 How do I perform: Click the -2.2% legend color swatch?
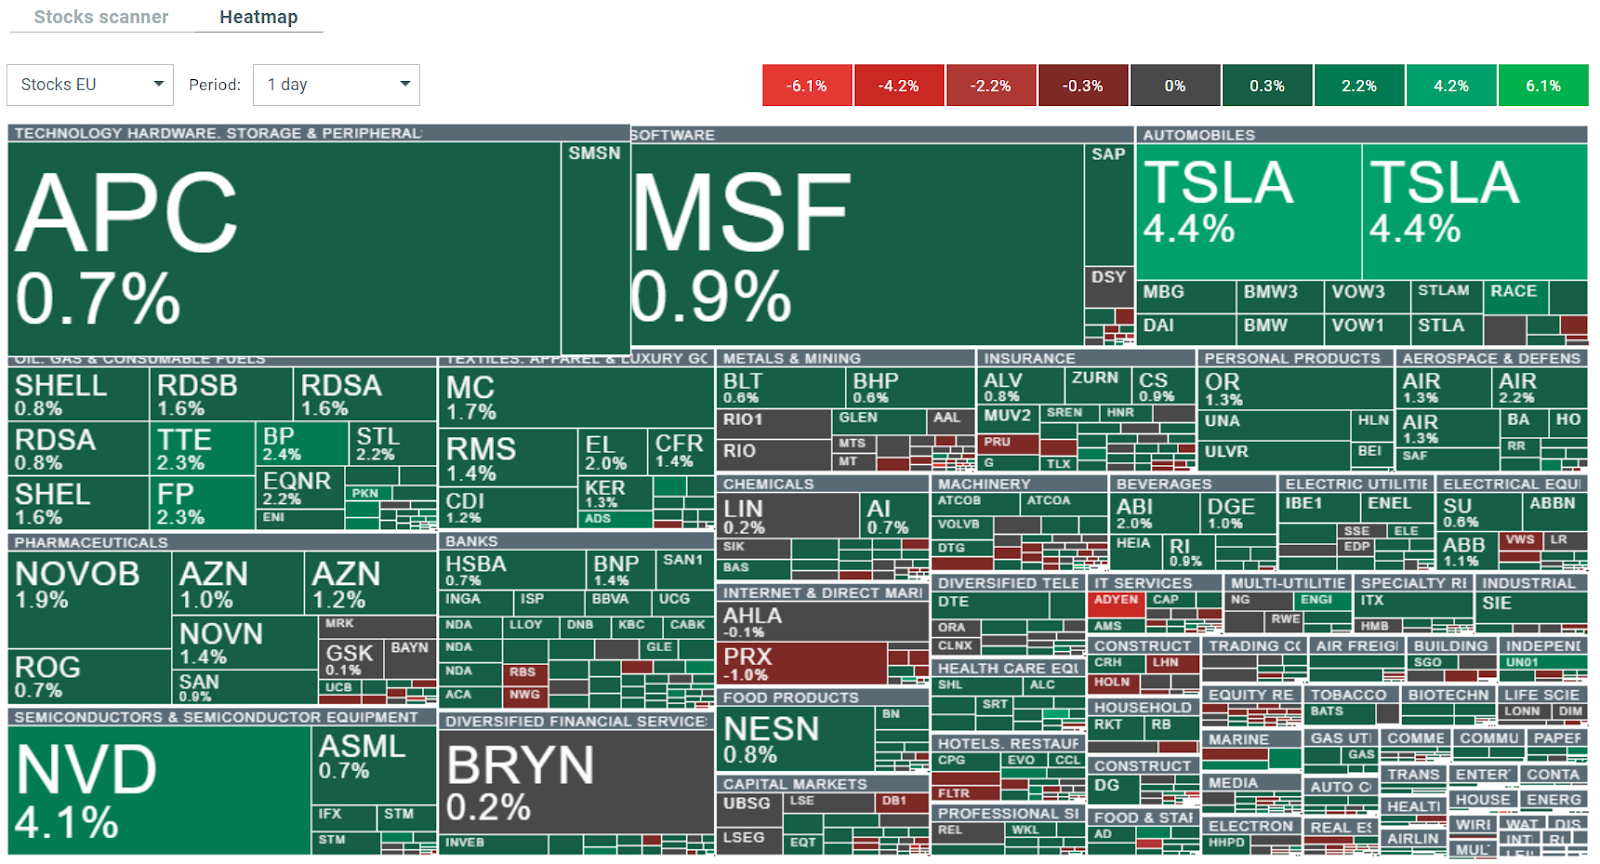pyautogui.click(x=991, y=85)
